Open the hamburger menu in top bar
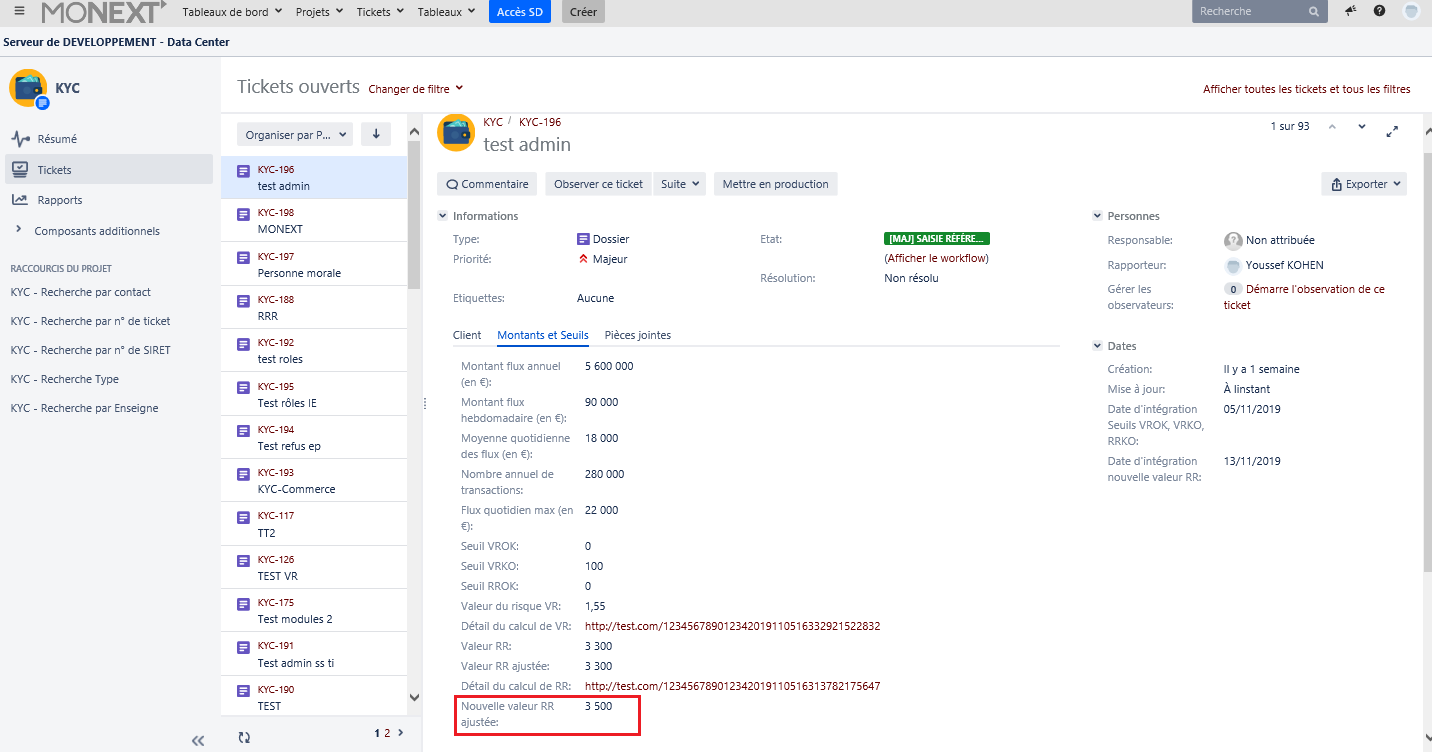Image resolution: width=1432 pixels, height=752 pixels. [x=19, y=11]
